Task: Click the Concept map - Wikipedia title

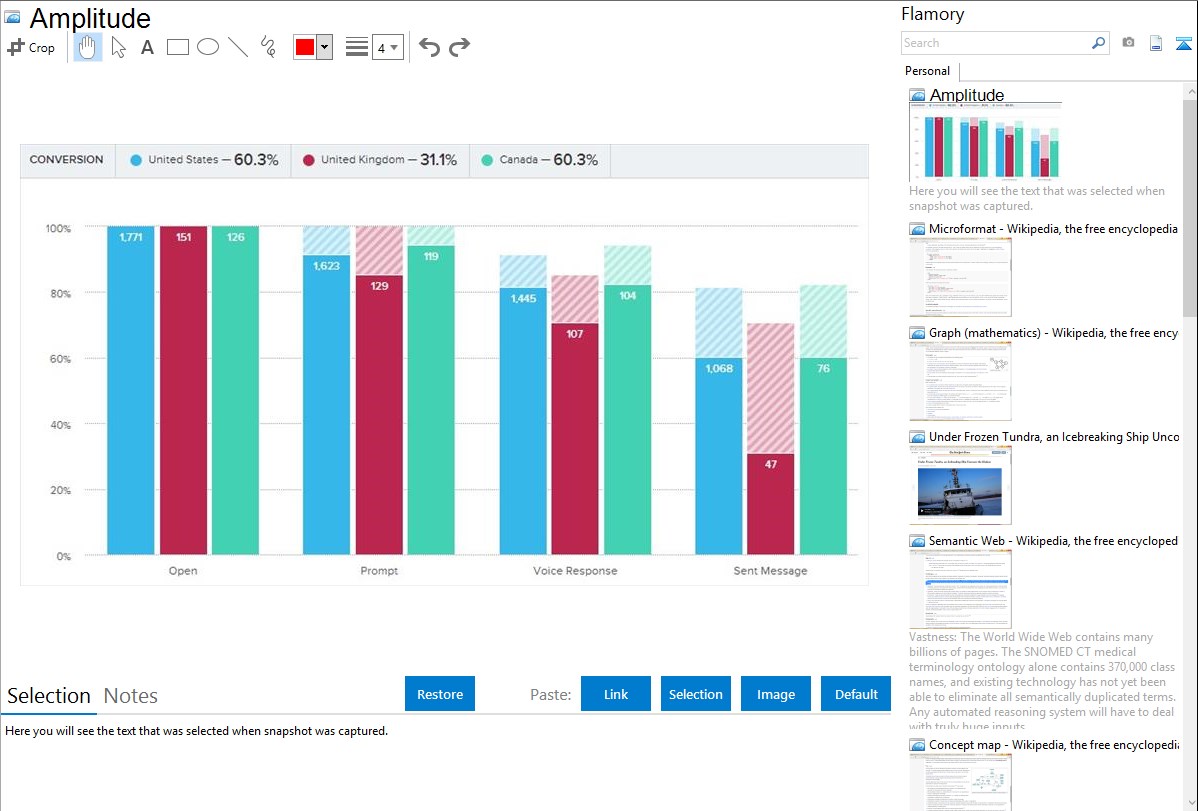Action: coord(1053,744)
